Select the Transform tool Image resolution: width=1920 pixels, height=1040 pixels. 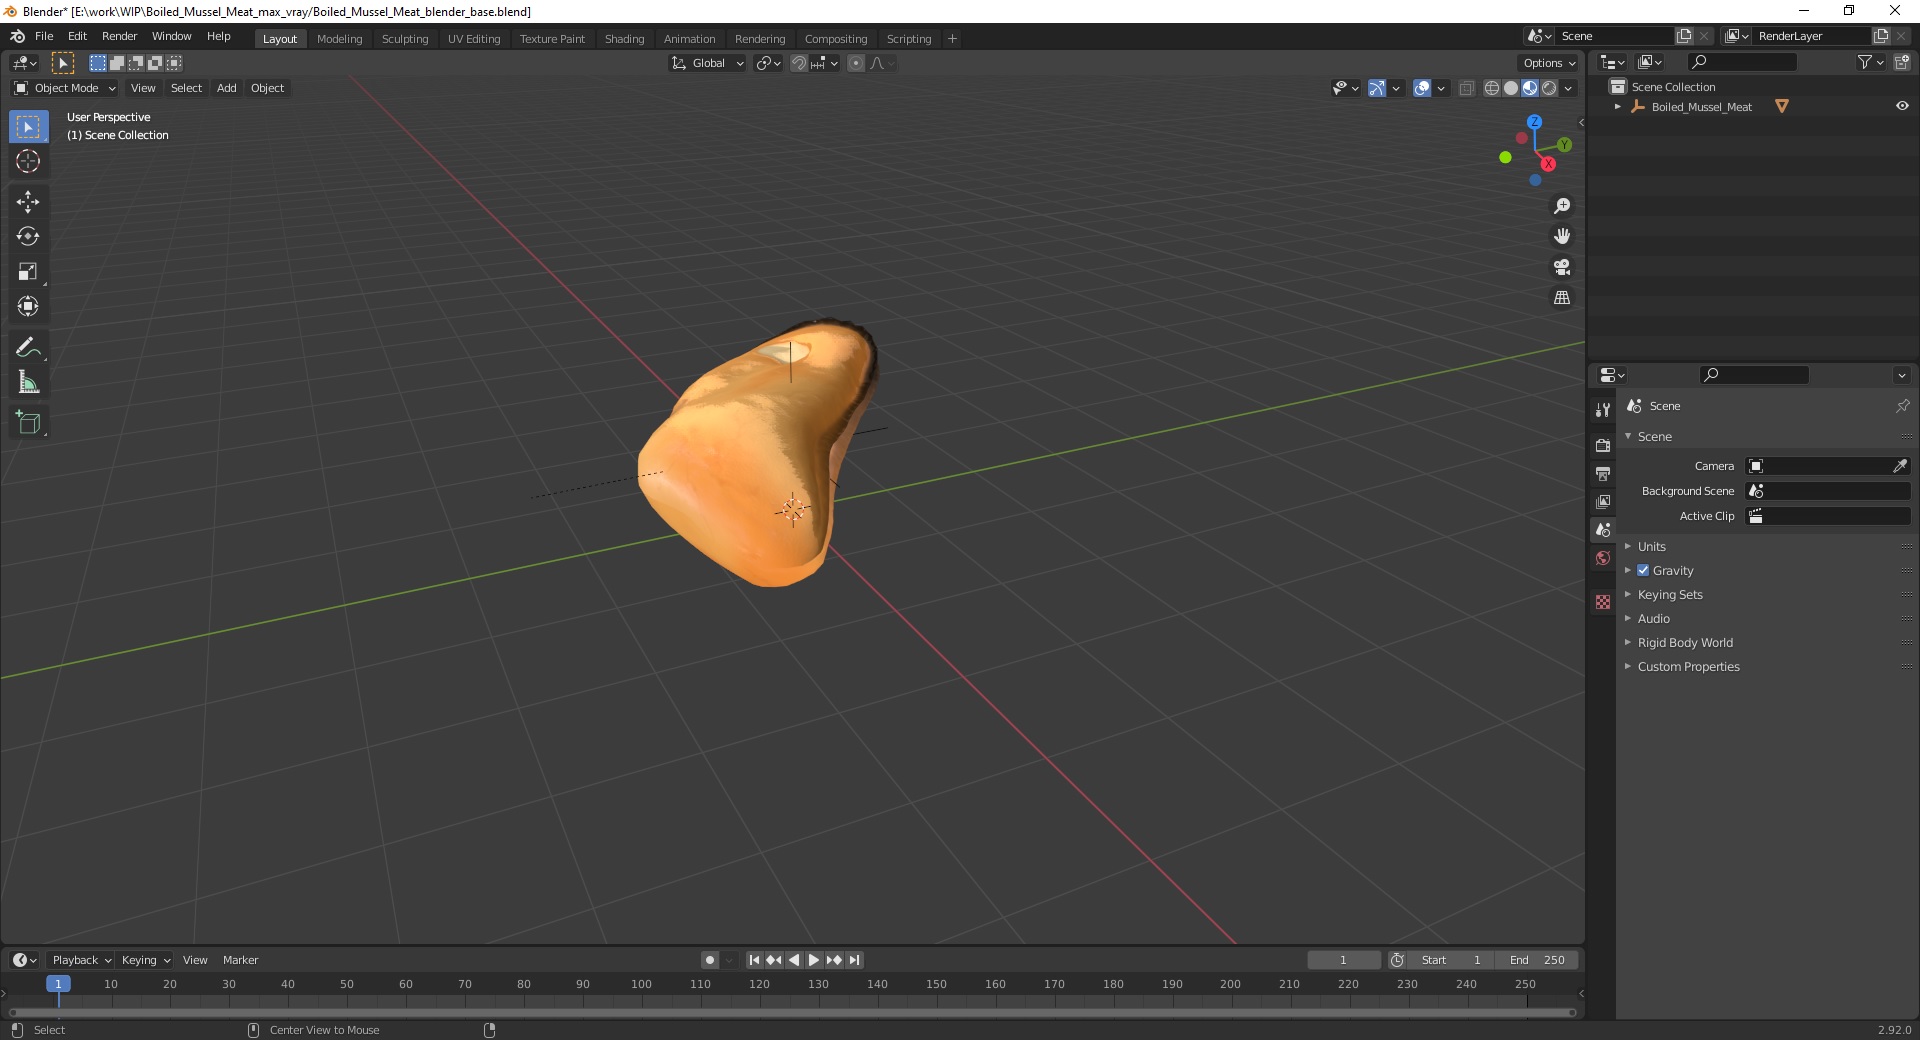[28, 307]
